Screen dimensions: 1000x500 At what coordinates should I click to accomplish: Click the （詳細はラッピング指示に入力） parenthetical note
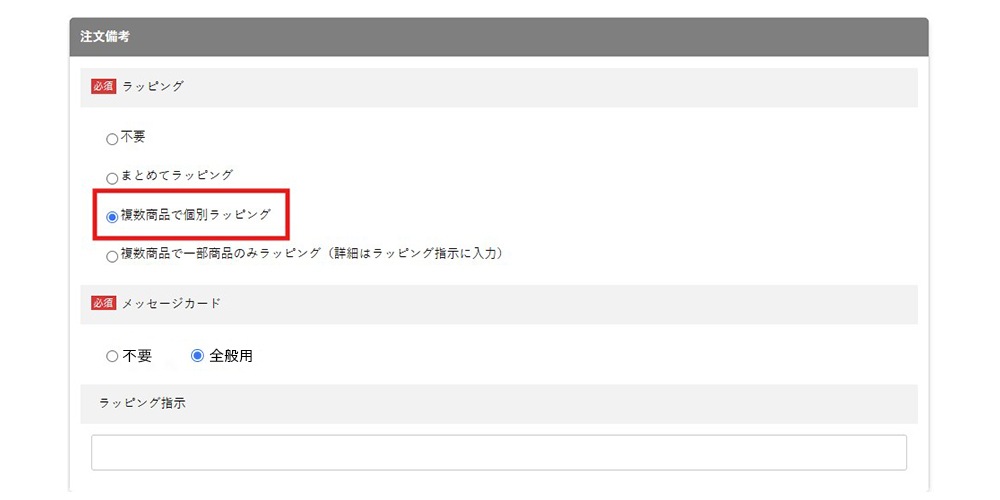[417, 254]
